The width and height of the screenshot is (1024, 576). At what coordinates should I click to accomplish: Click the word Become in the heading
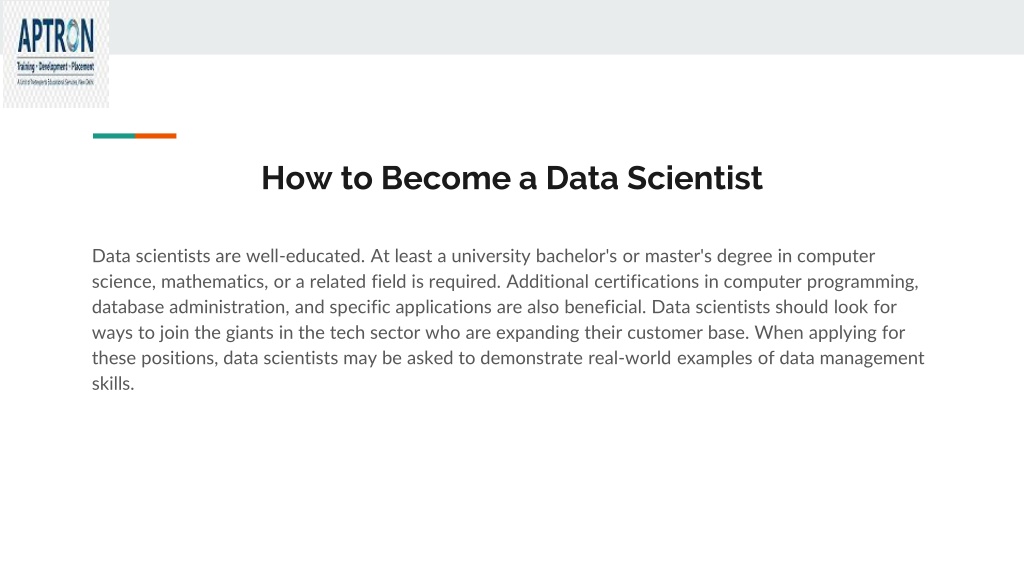point(446,178)
